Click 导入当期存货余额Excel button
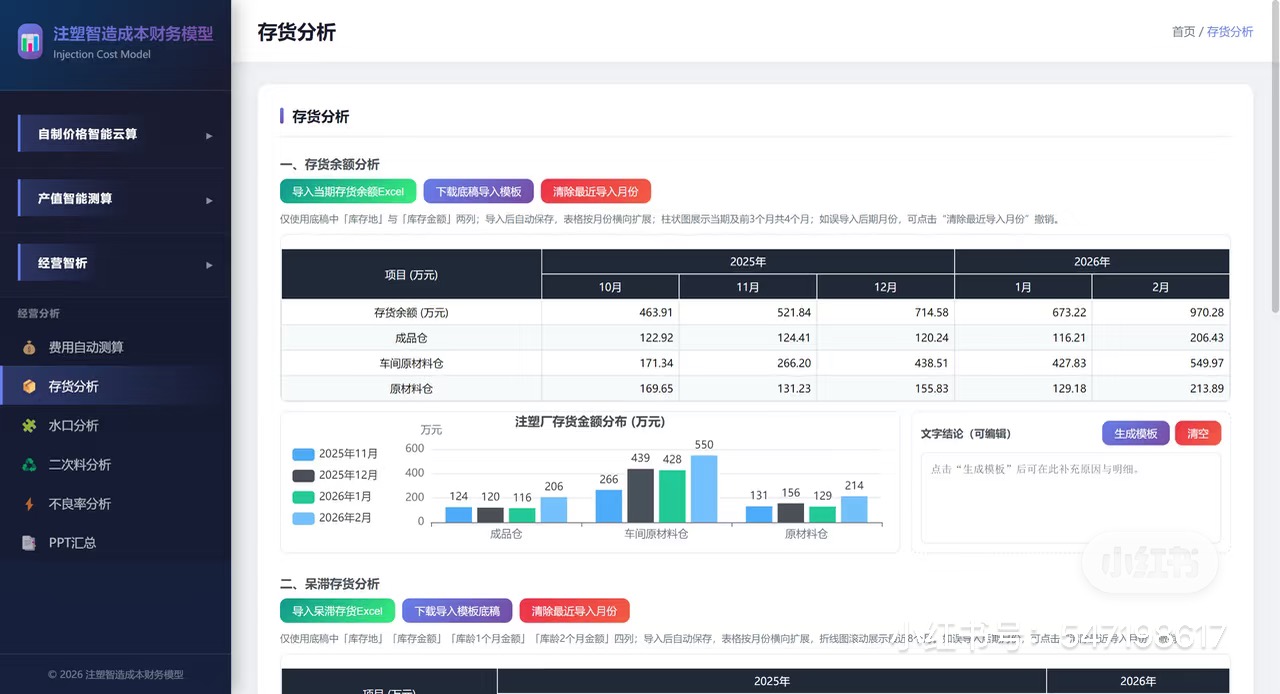This screenshot has width=1280, height=694. pyautogui.click(x=348, y=191)
